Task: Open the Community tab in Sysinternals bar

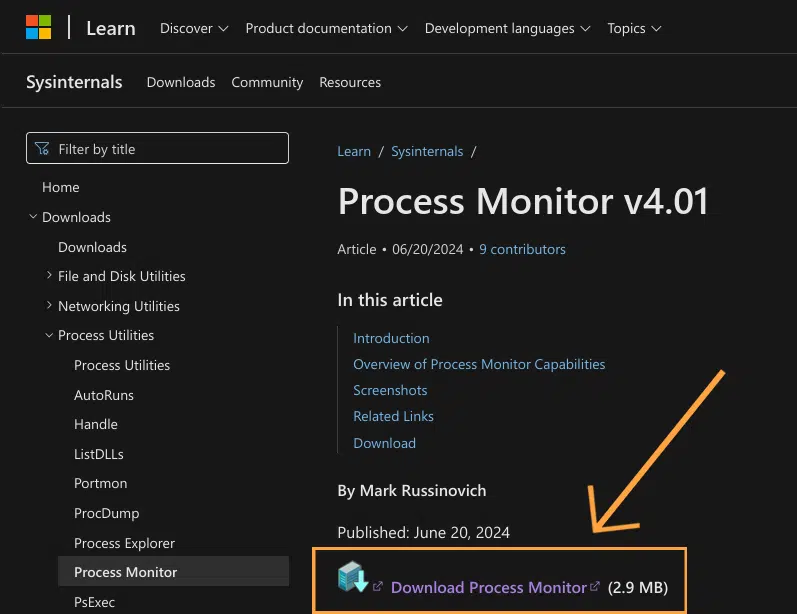Action: click(267, 82)
